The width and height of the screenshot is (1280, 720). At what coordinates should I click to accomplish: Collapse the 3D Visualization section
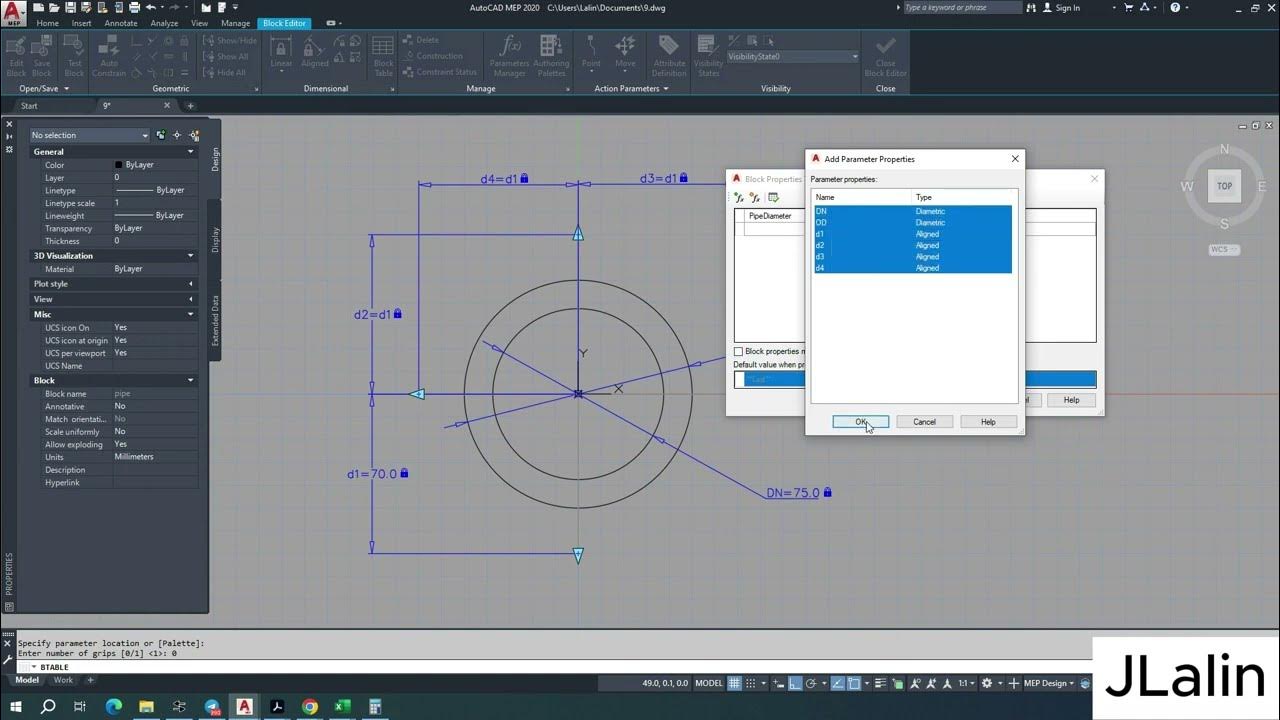tap(191, 256)
